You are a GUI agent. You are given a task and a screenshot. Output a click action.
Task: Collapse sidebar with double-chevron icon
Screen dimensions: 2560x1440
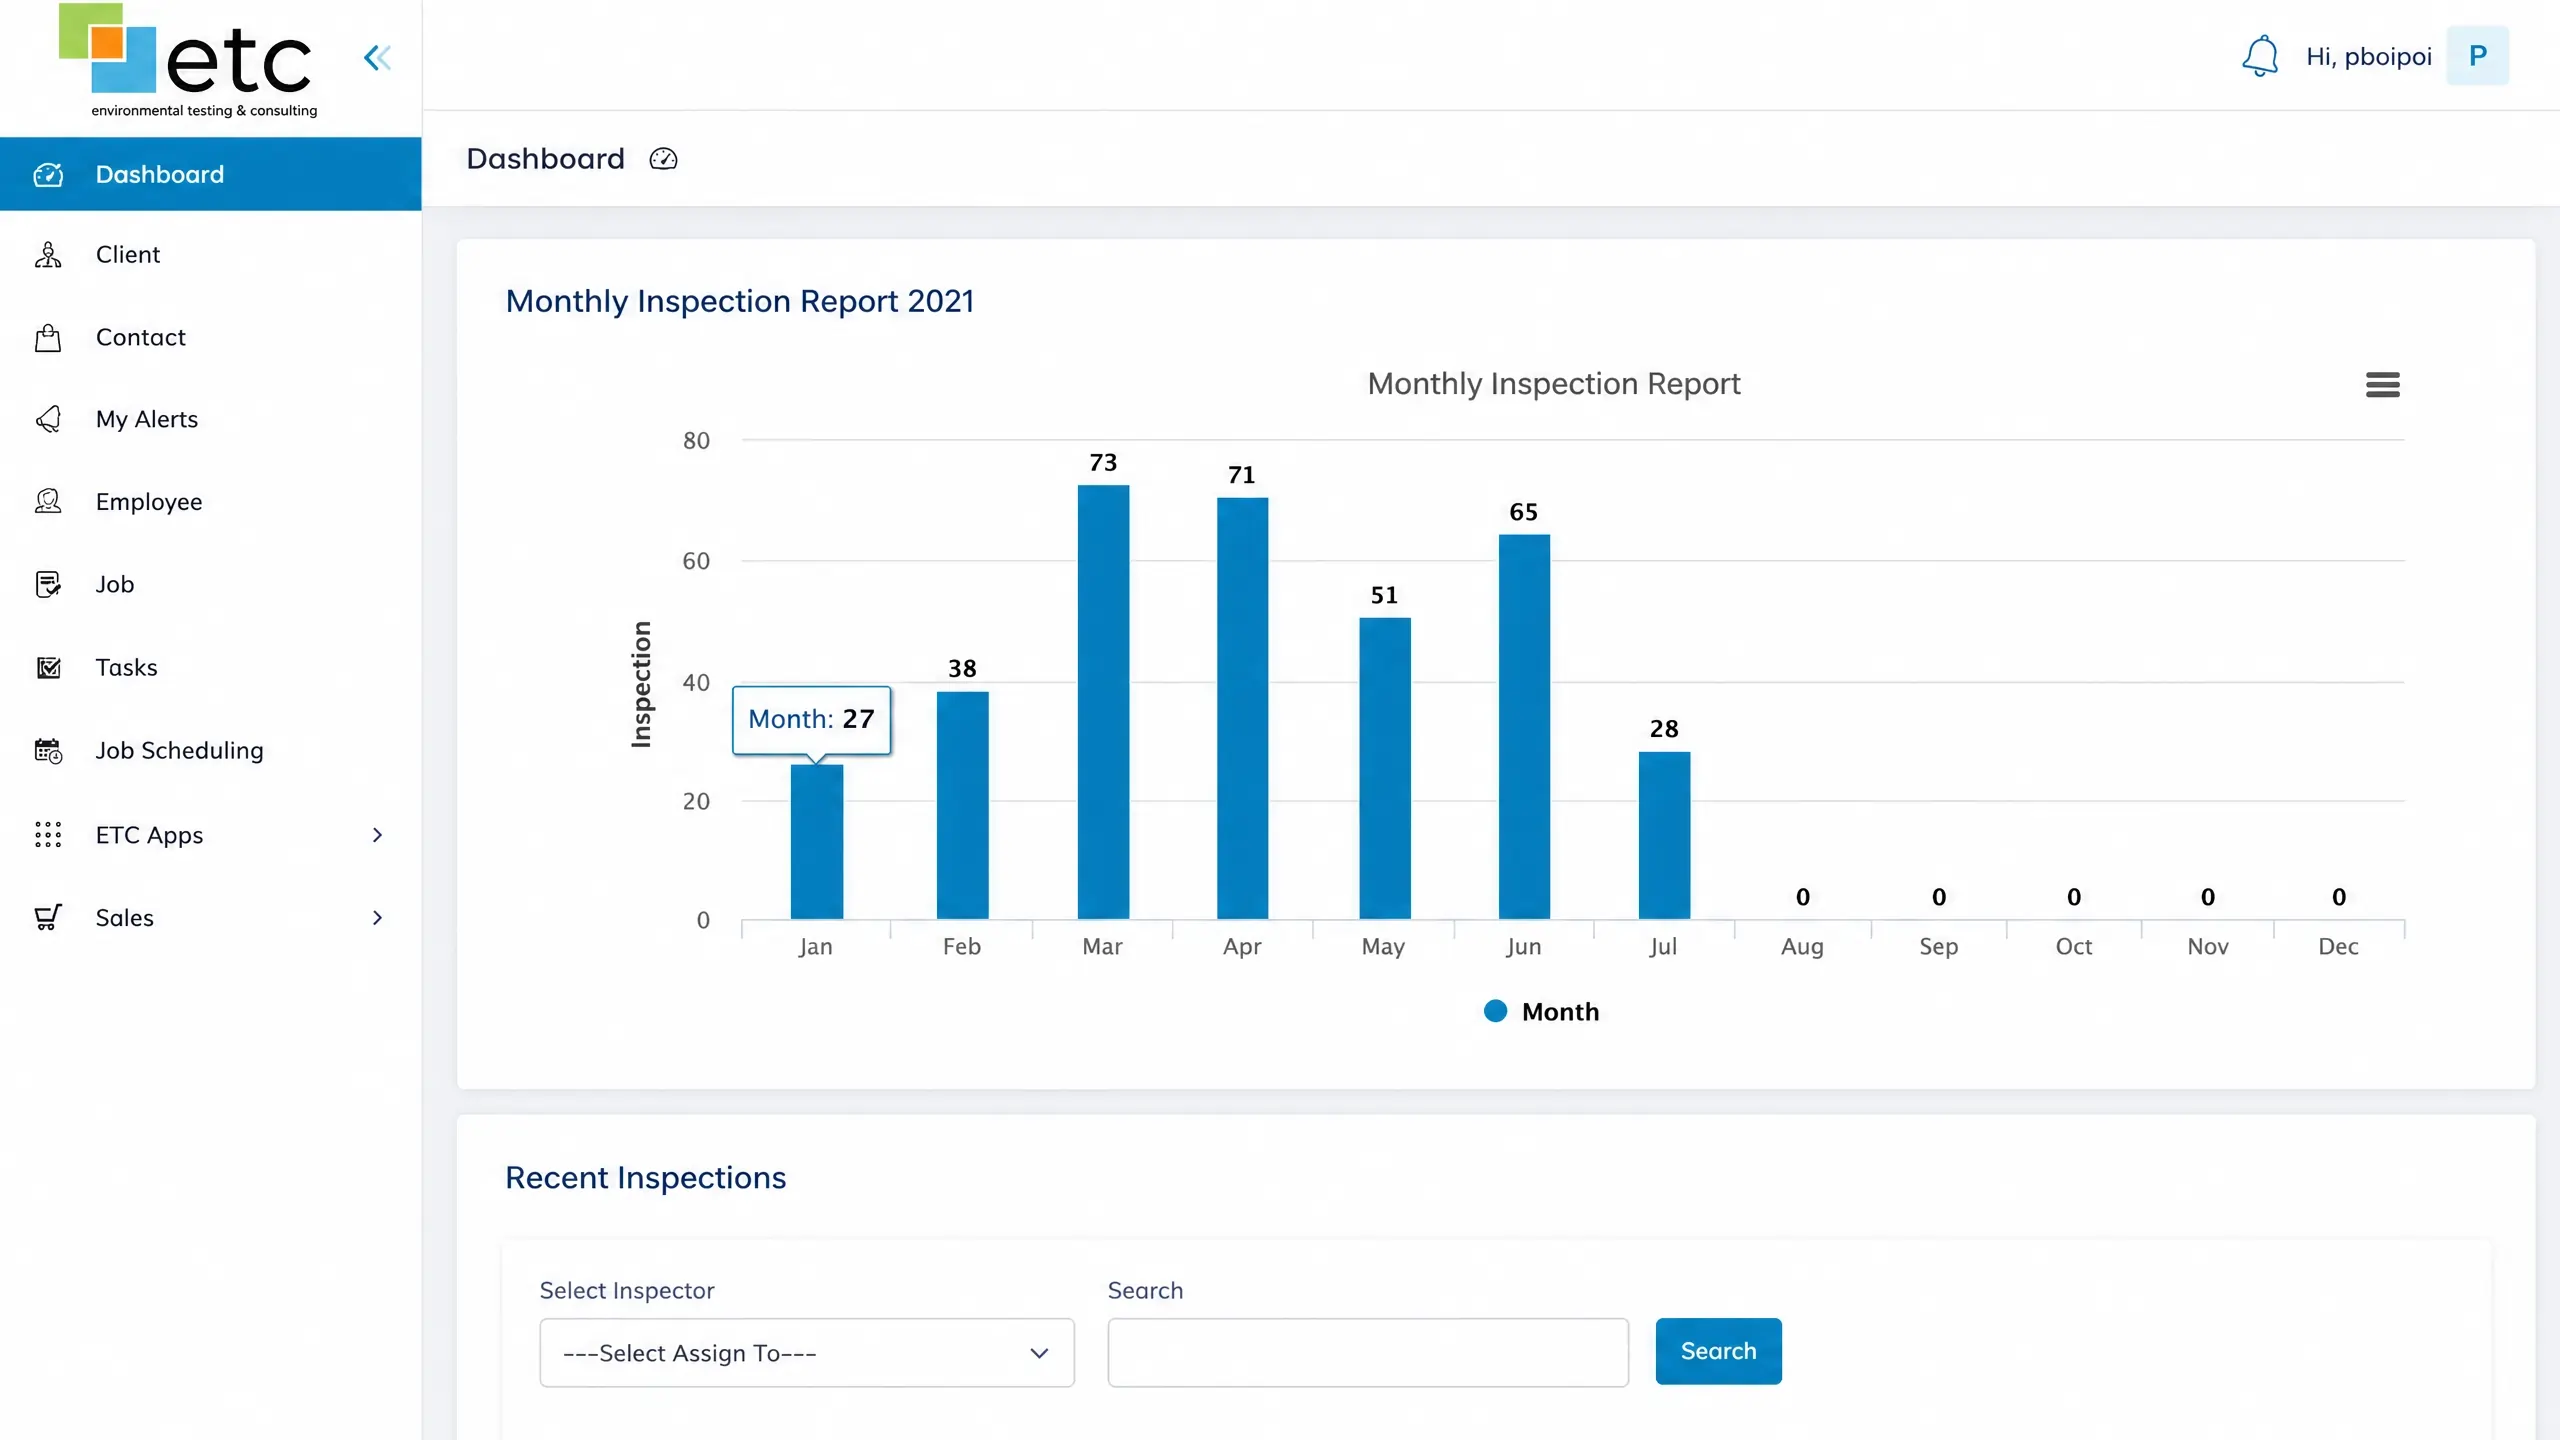(377, 58)
